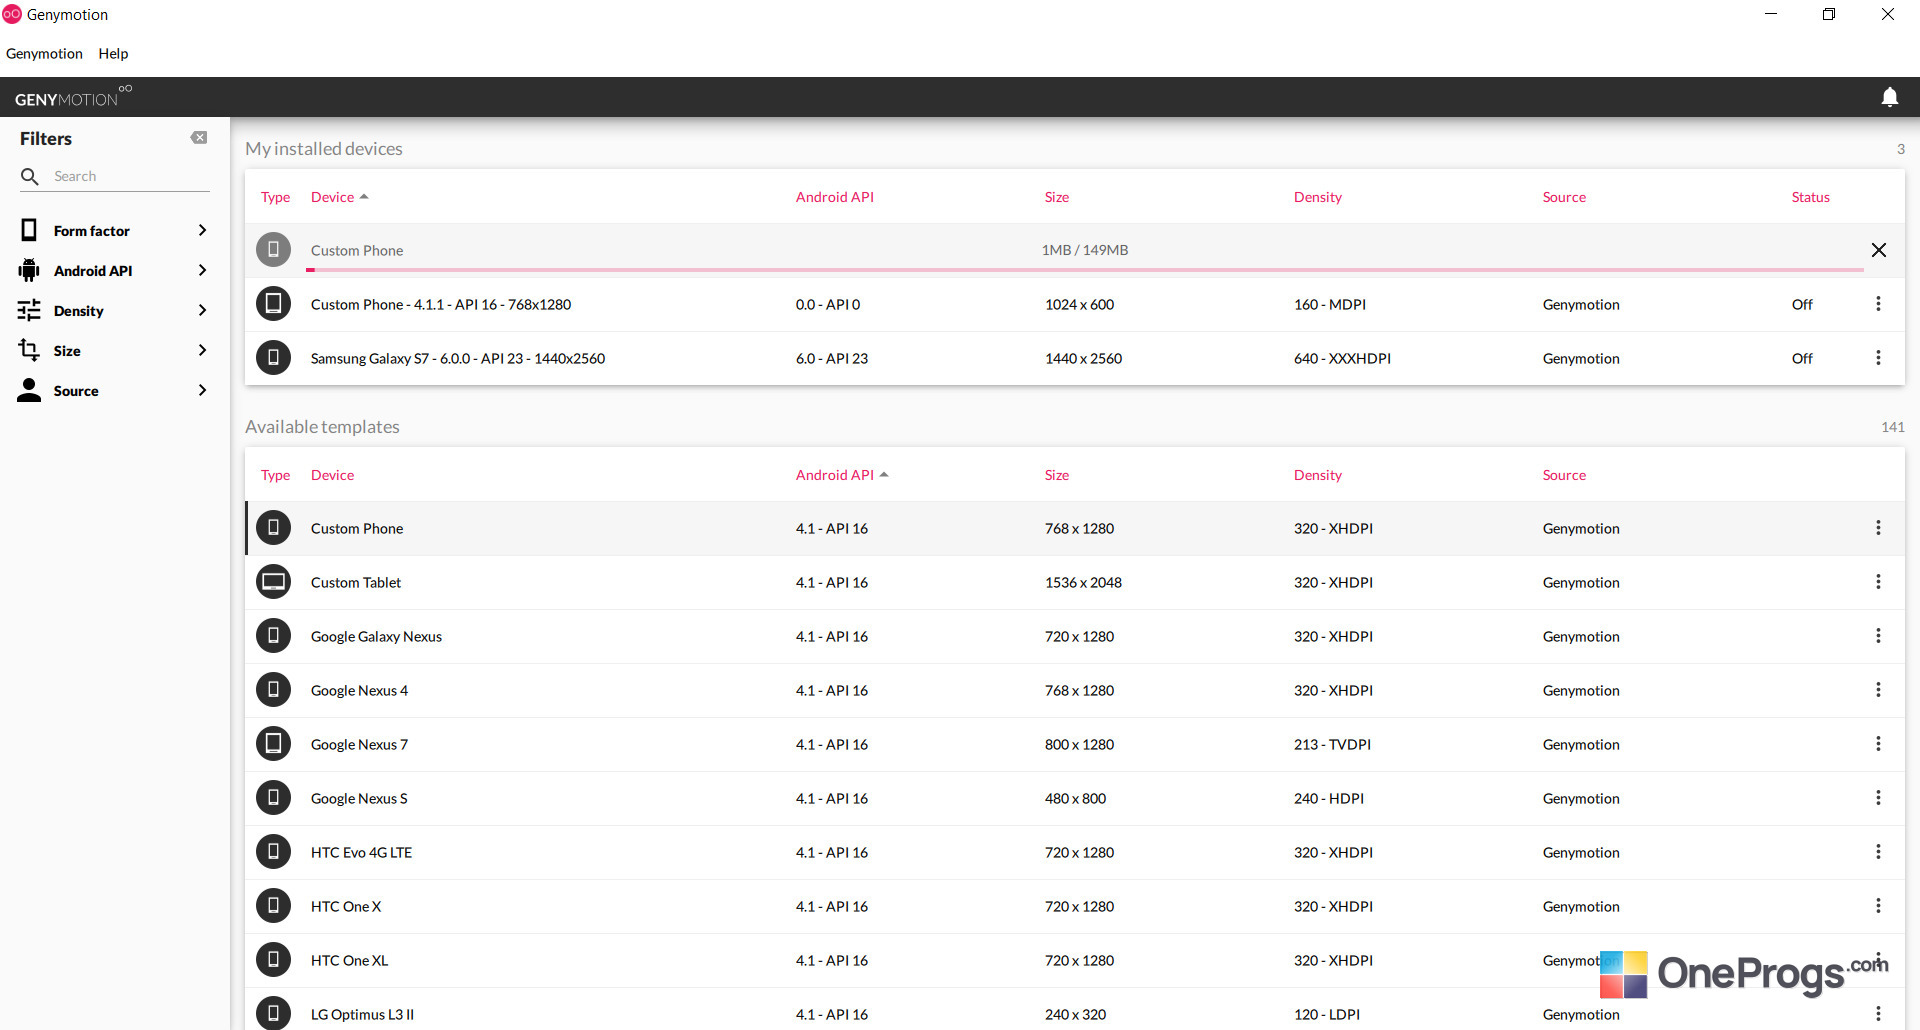
Task: Select the Google Galaxy Nexus template
Action: (x=1075, y=636)
